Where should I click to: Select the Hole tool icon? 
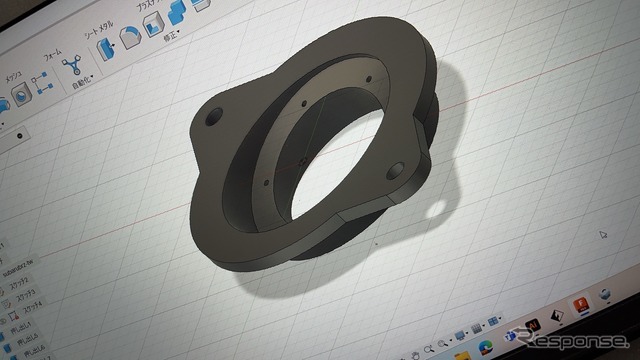[21, 95]
